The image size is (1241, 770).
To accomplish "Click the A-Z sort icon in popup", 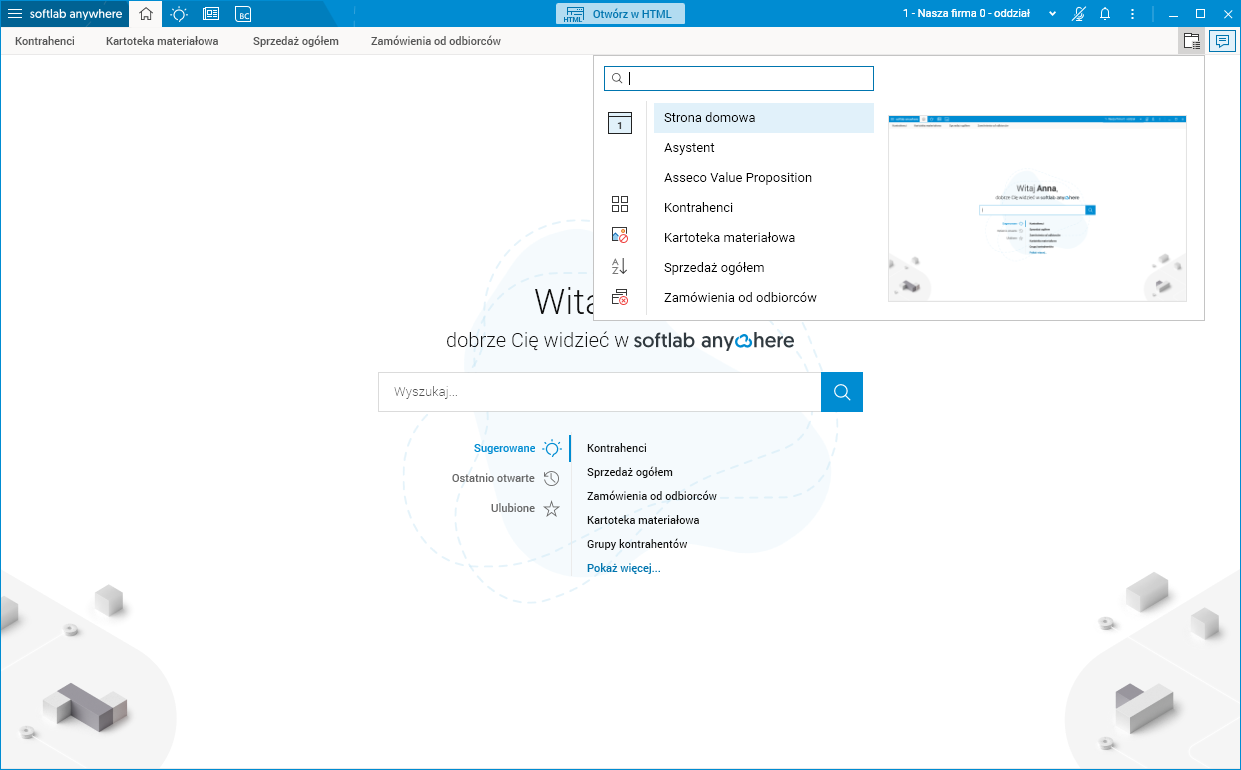I will pyautogui.click(x=620, y=266).
